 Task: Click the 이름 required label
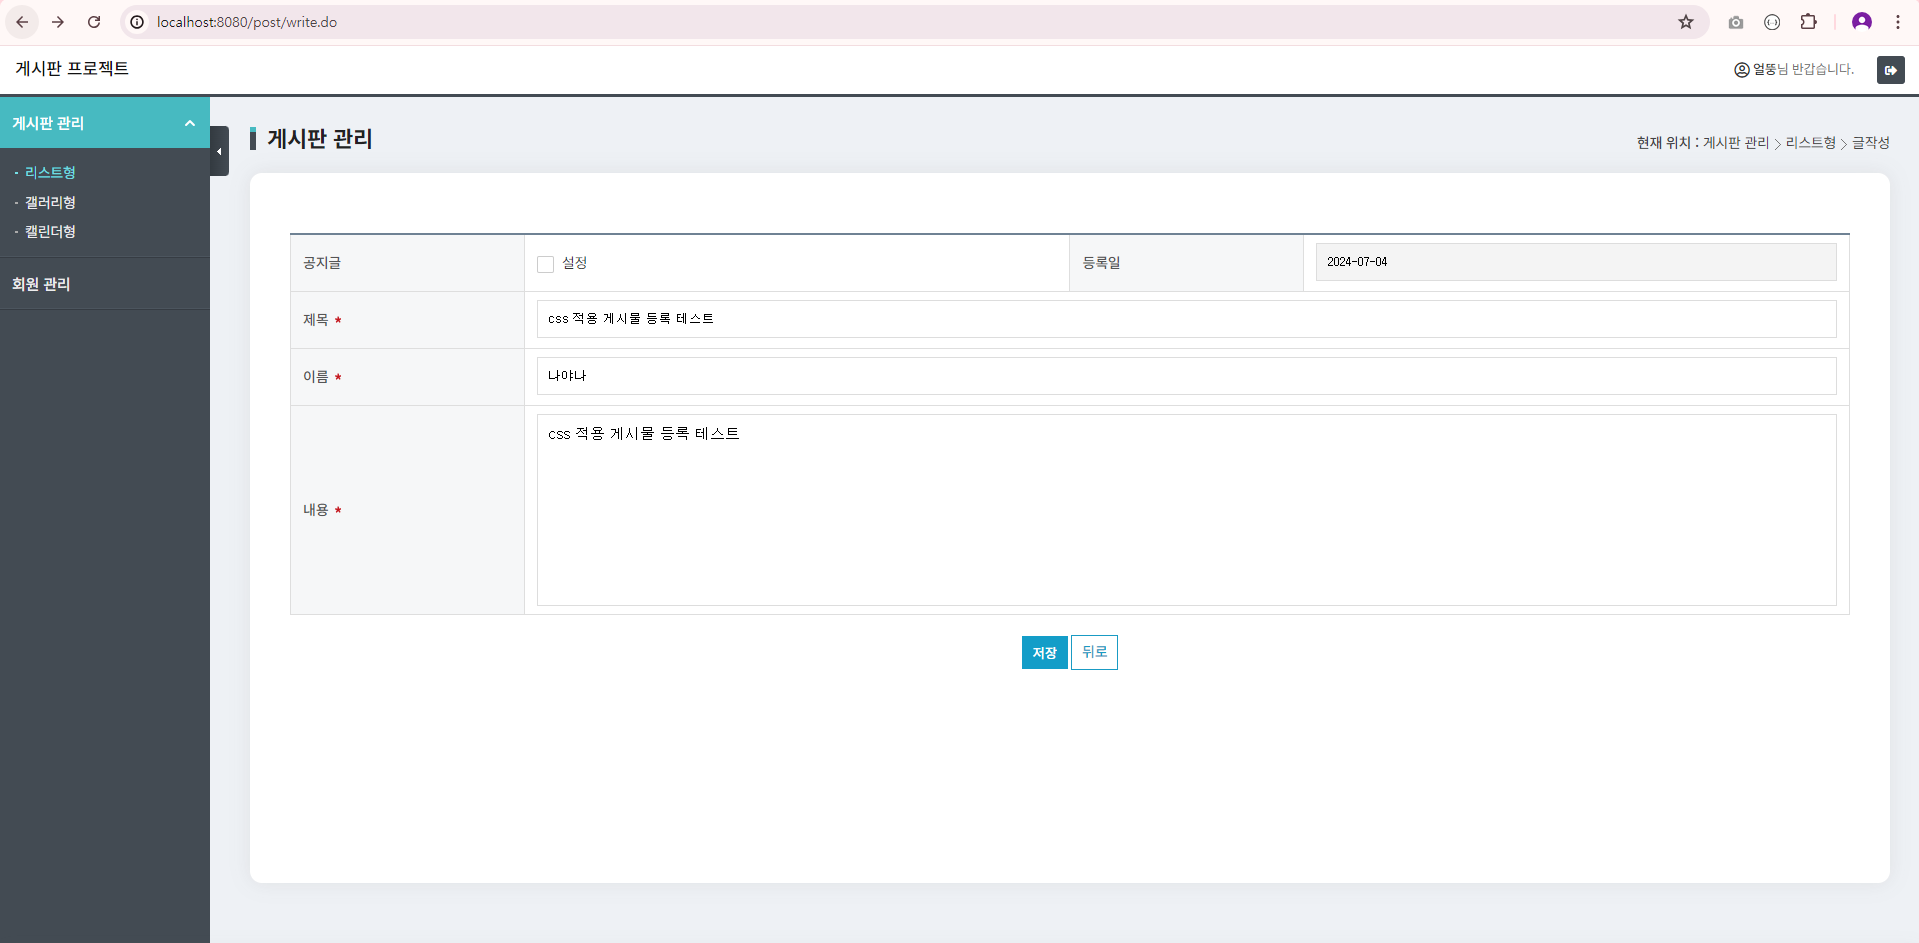click(322, 377)
